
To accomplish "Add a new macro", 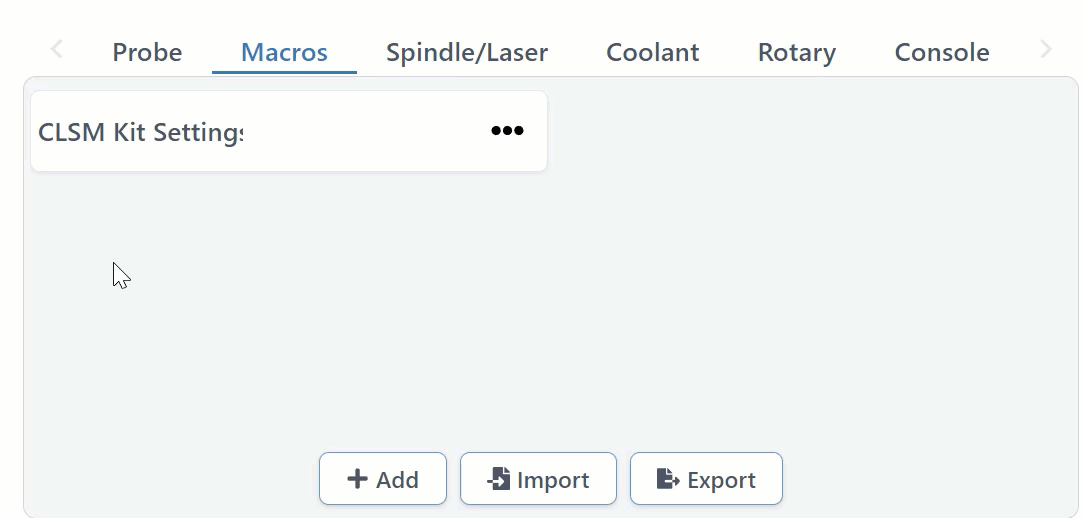I will pos(383,479).
